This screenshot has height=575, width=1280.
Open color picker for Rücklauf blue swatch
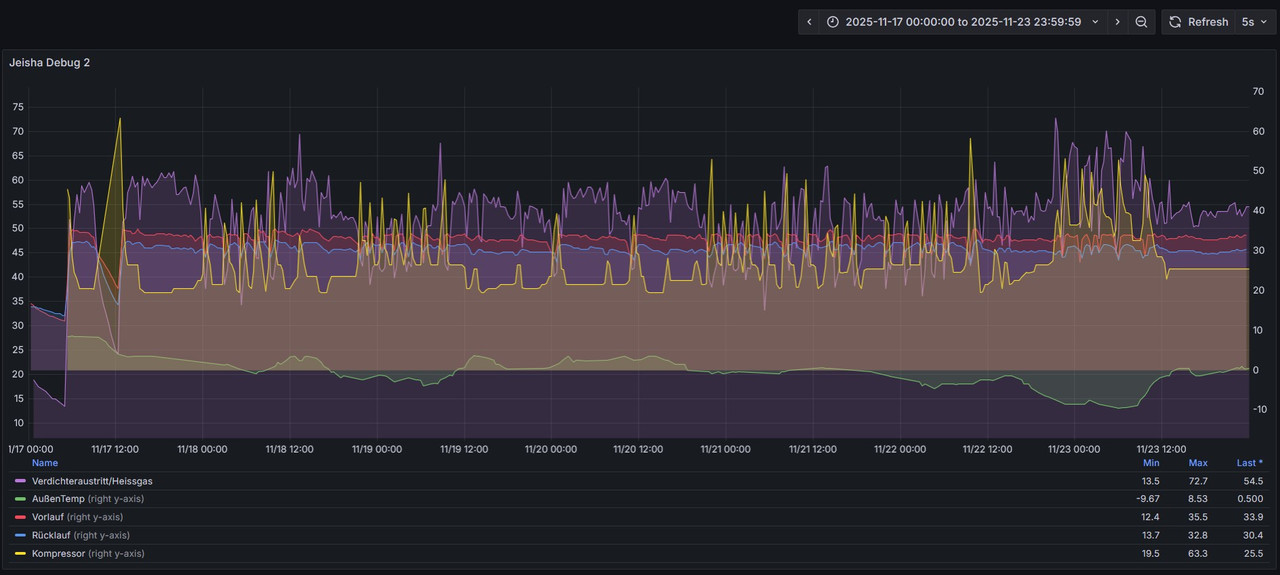[x=20, y=535]
